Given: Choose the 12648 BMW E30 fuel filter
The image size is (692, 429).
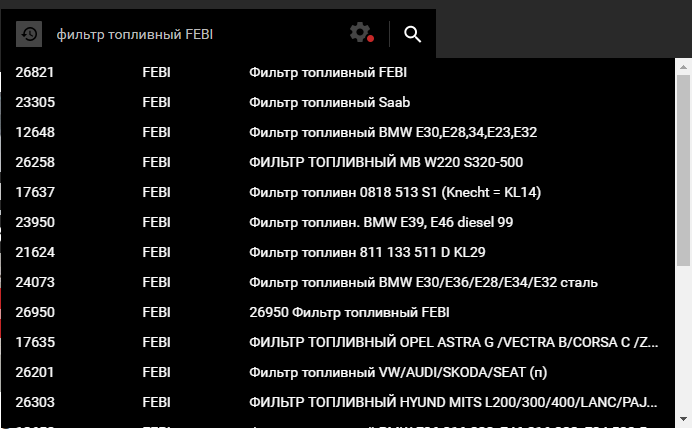Looking at the screenshot, I should (x=338, y=132).
